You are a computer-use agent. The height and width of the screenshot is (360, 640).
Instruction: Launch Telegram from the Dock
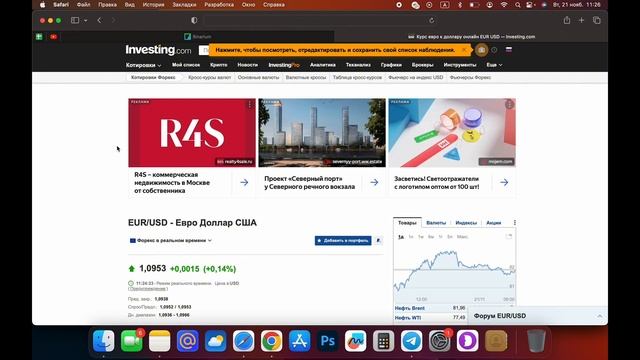[x=411, y=340]
